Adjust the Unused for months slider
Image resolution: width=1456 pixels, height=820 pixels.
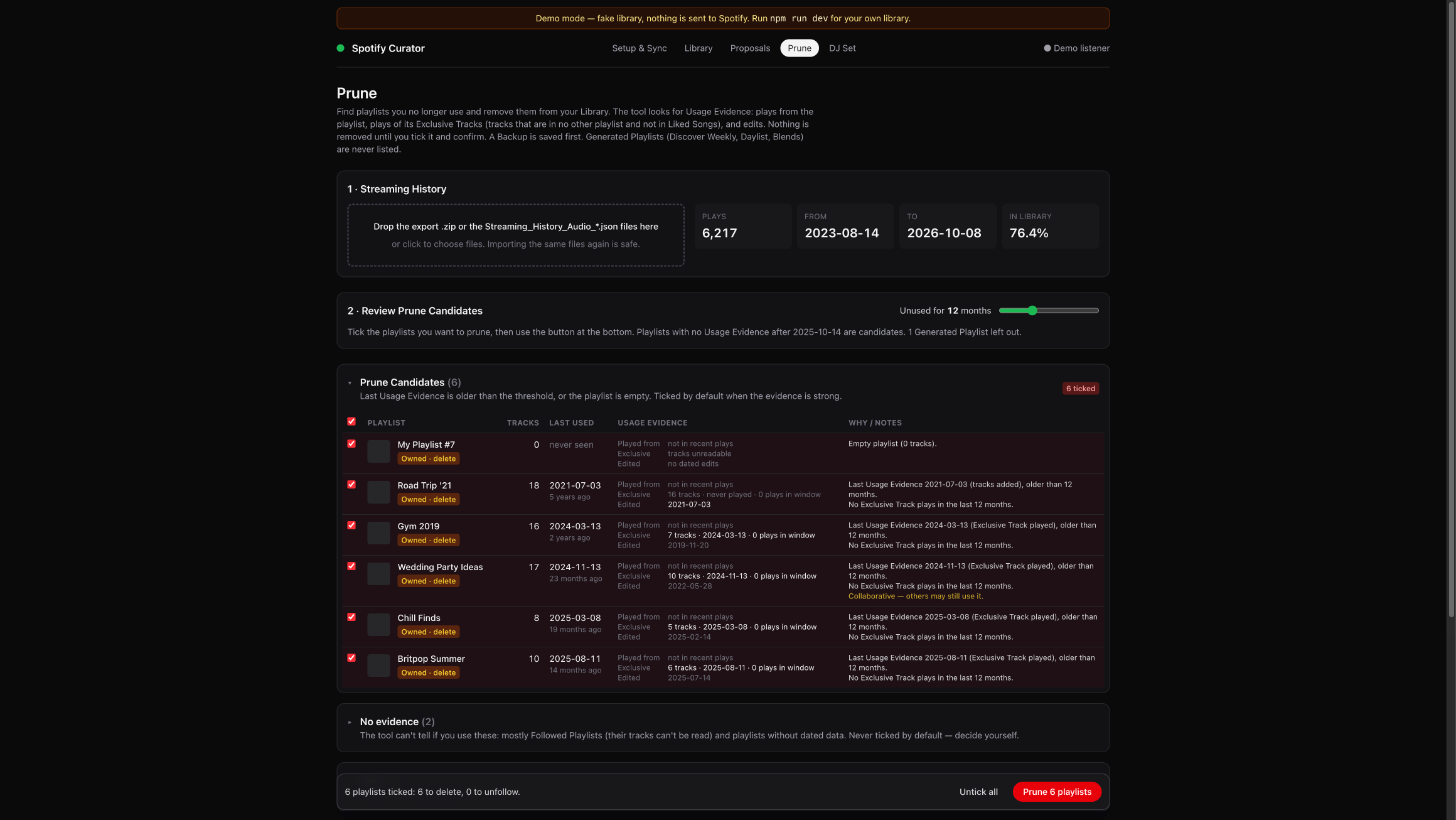tap(1049, 311)
